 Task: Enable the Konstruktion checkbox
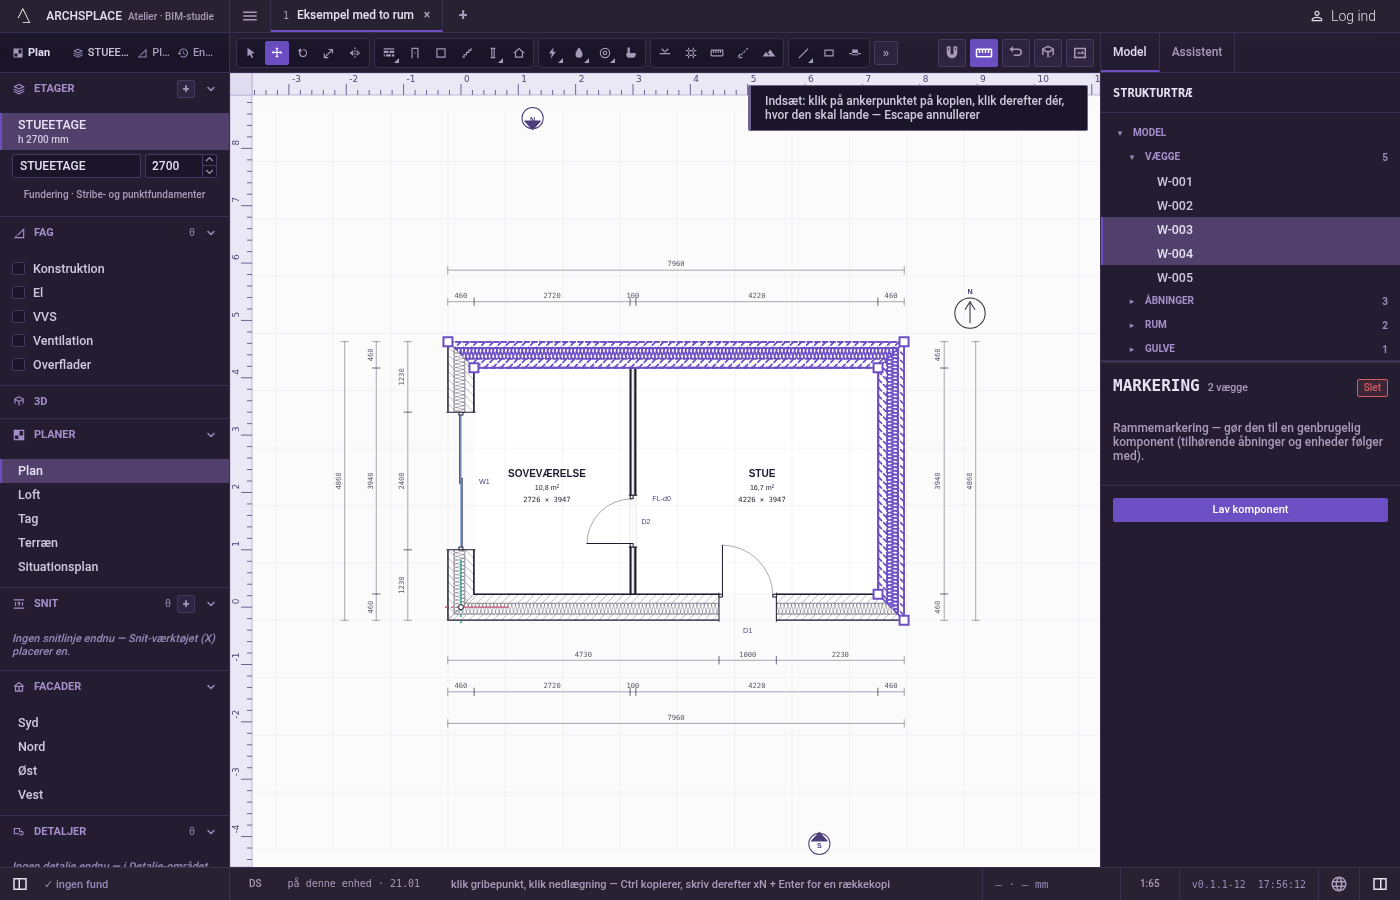pyautogui.click(x=18, y=268)
